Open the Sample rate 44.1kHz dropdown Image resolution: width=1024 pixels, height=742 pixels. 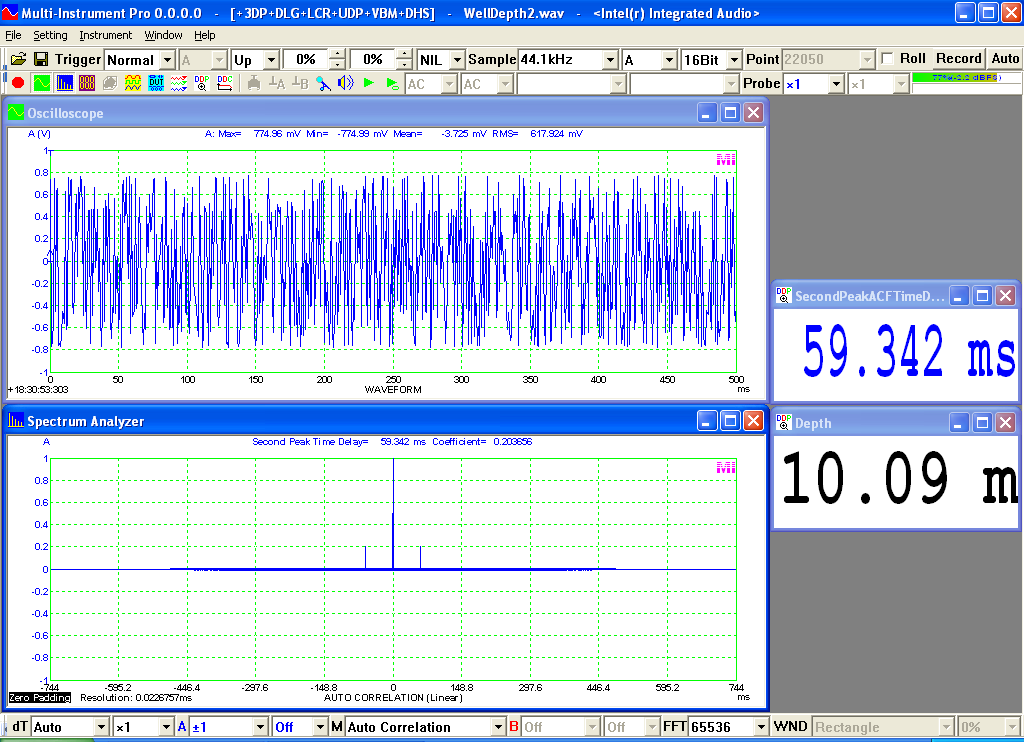point(611,60)
